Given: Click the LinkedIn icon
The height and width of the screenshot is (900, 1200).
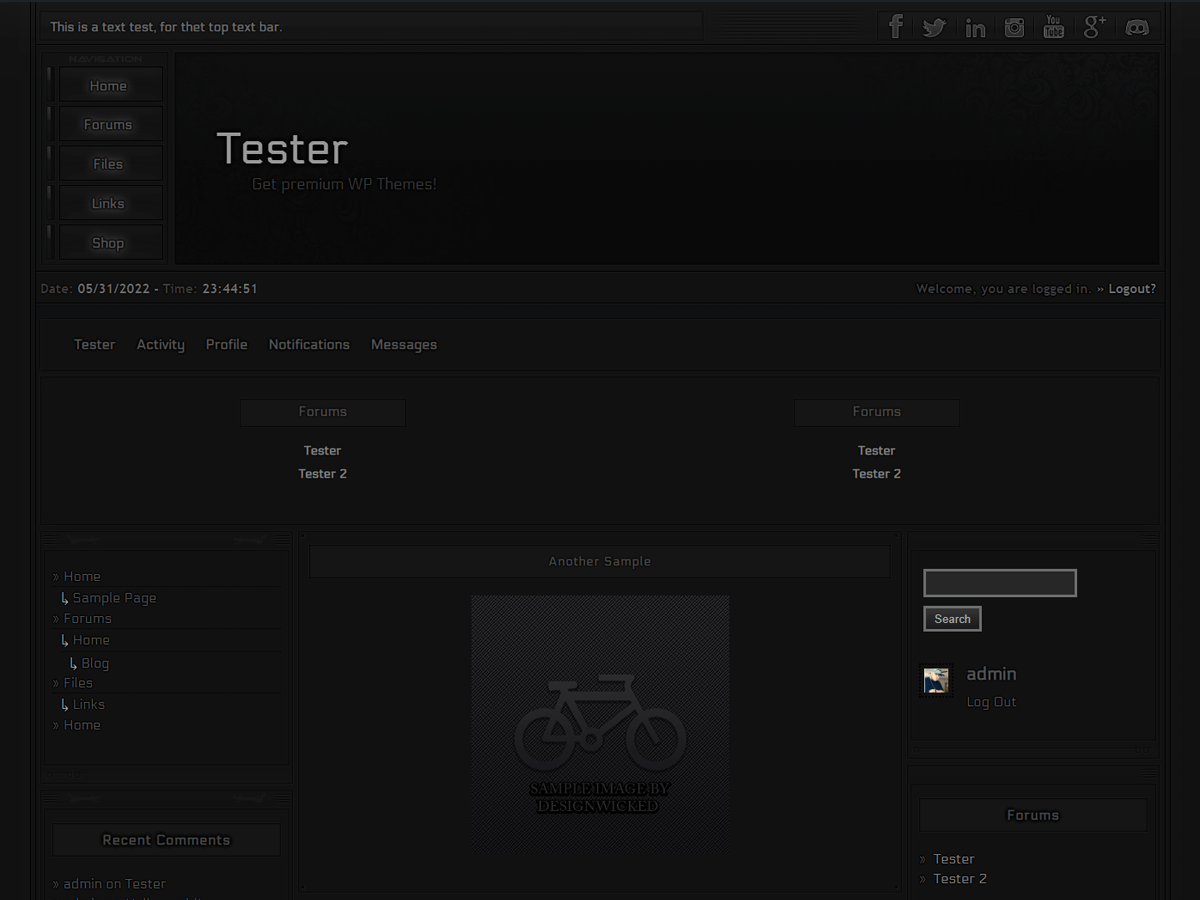Looking at the screenshot, I should click(x=975, y=27).
